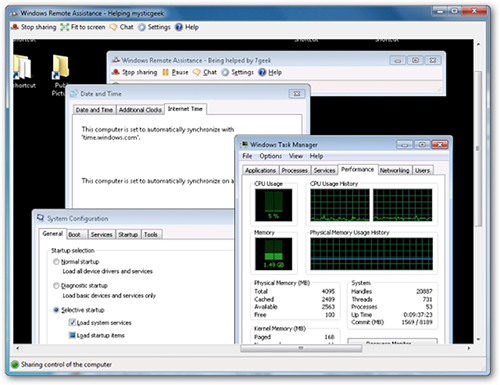Image resolution: width=500 pixels, height=385 pixels.
Task: Click the vertical scrollbar down arrow
Action: pos(478,339)
